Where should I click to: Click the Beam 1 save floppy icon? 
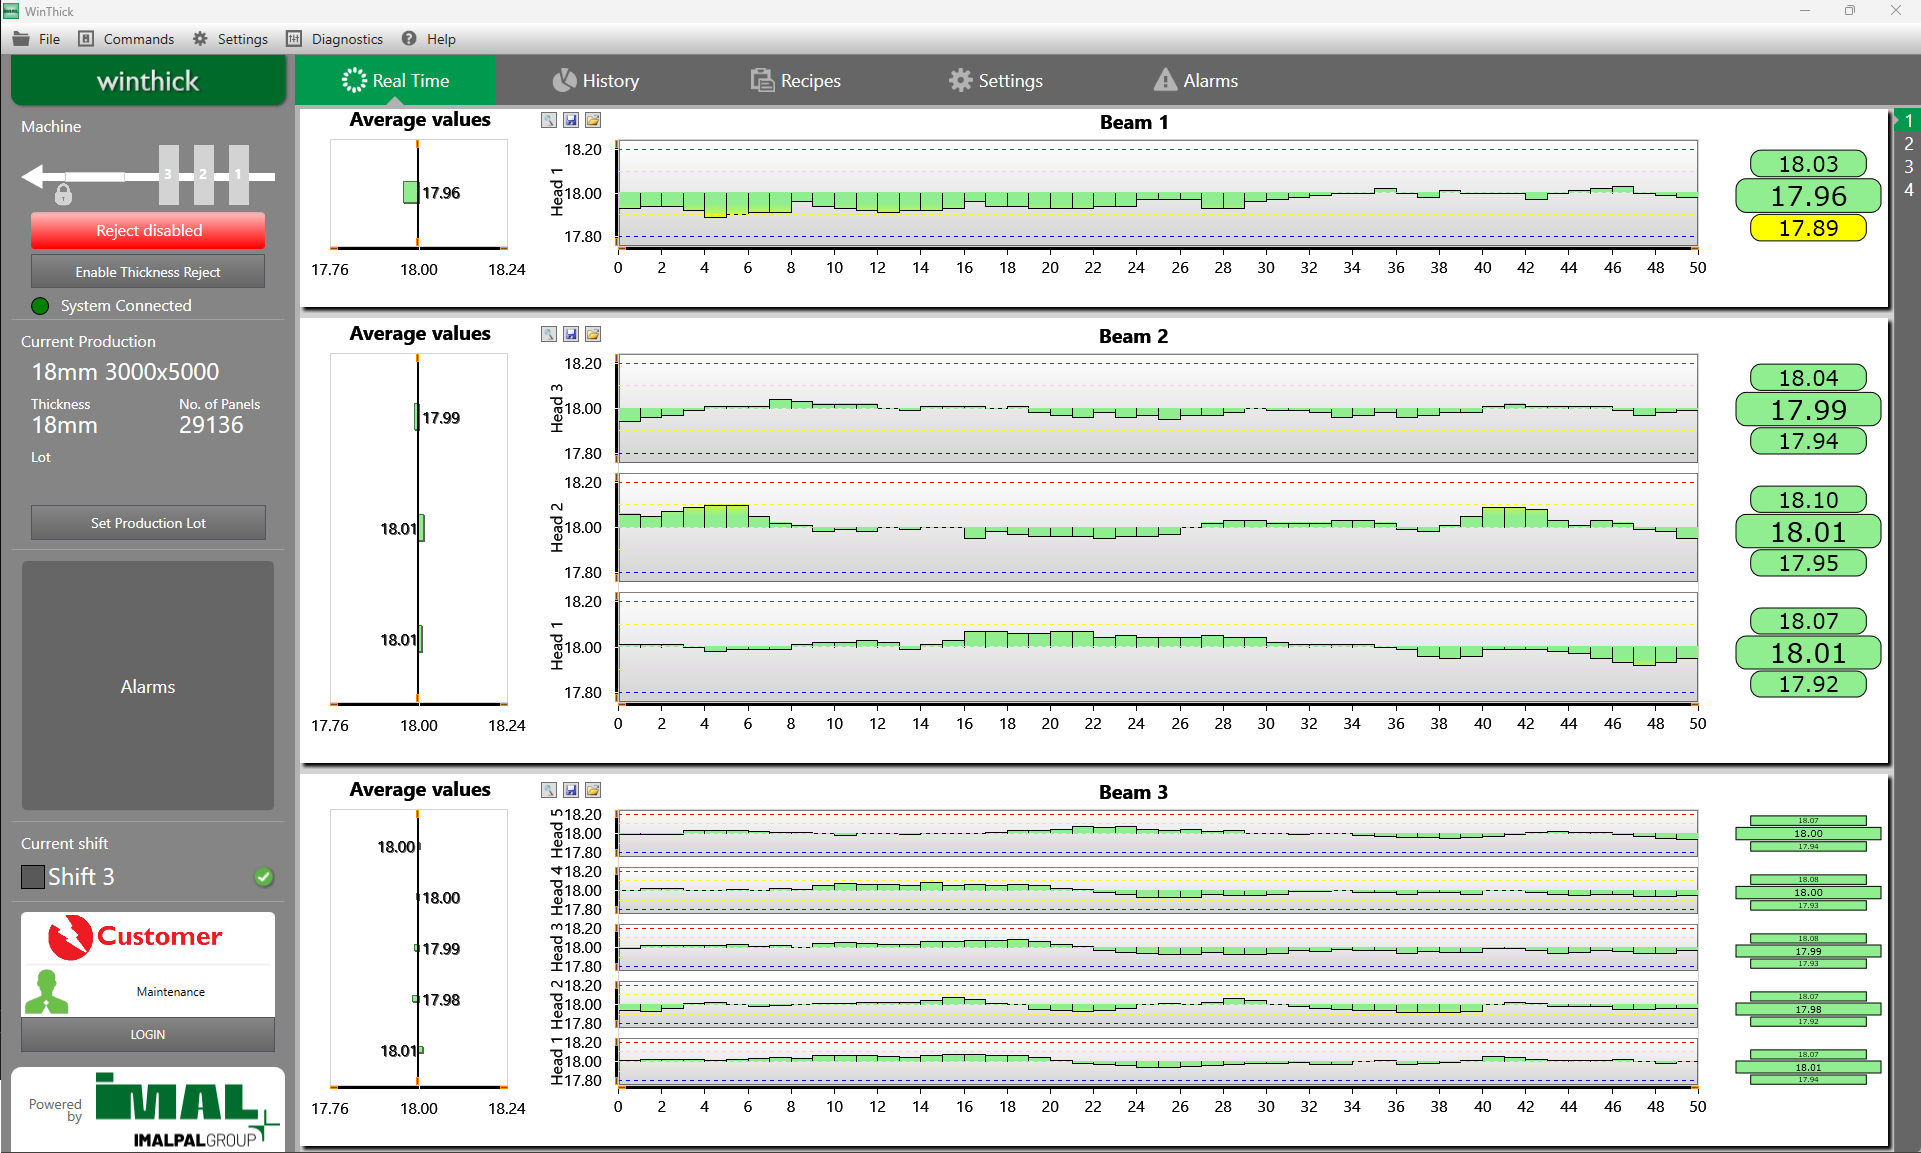click(x=571, y=120)
